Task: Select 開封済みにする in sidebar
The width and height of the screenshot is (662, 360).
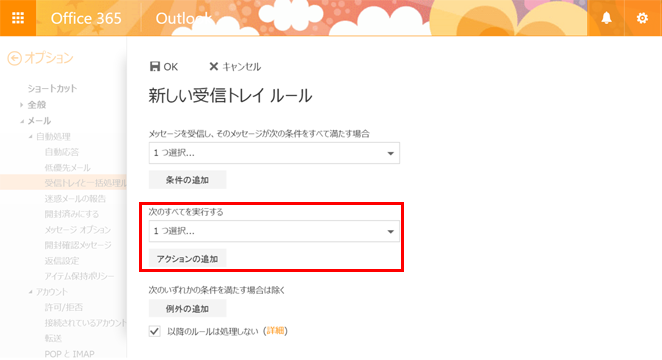Action: [x=72, y=214]
